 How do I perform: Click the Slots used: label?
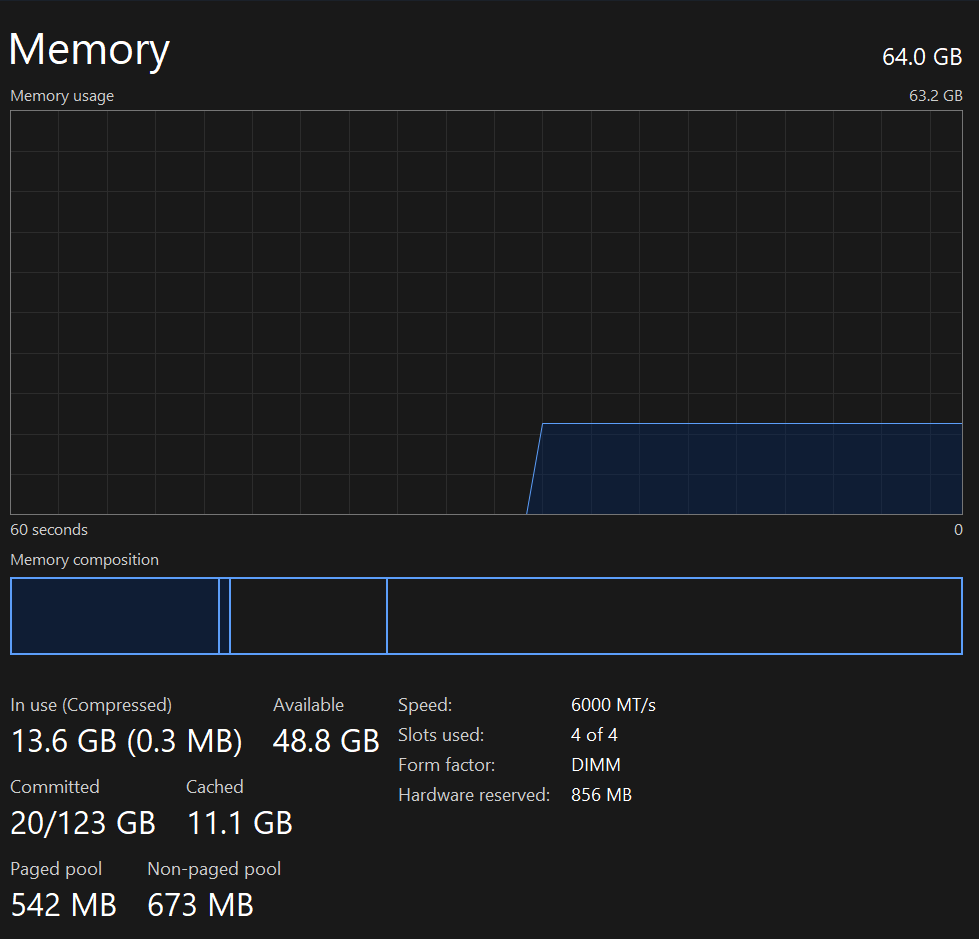[x=441, y=735]
